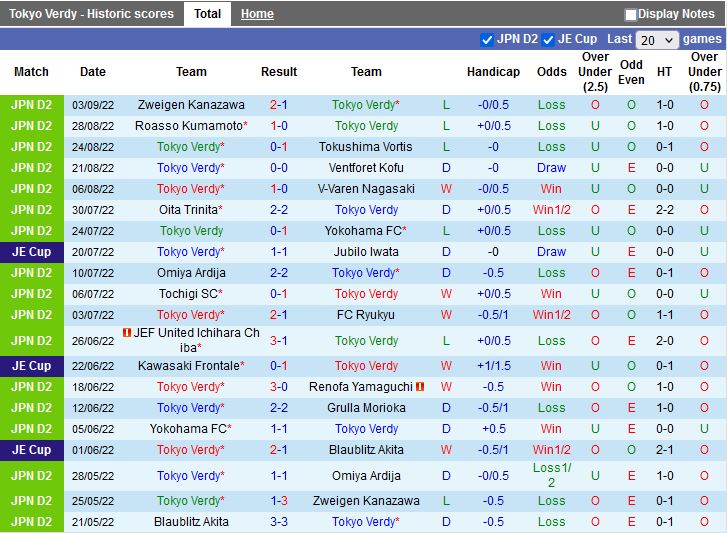Click Omiya Ardija in the 10/07/22 row
727x533 pixels.
coord(191,273)
